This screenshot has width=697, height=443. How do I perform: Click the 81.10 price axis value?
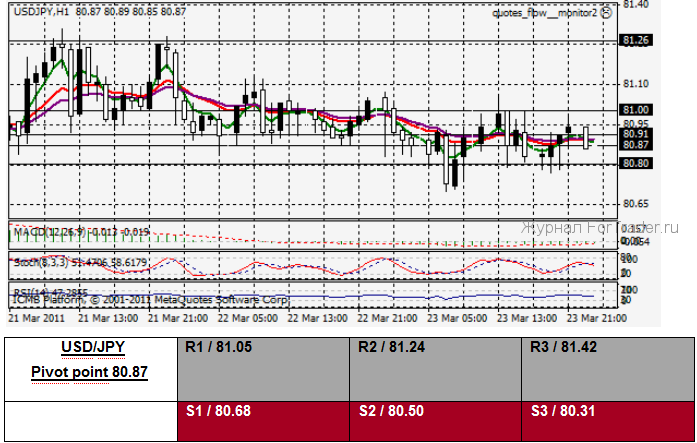[636, 84]
